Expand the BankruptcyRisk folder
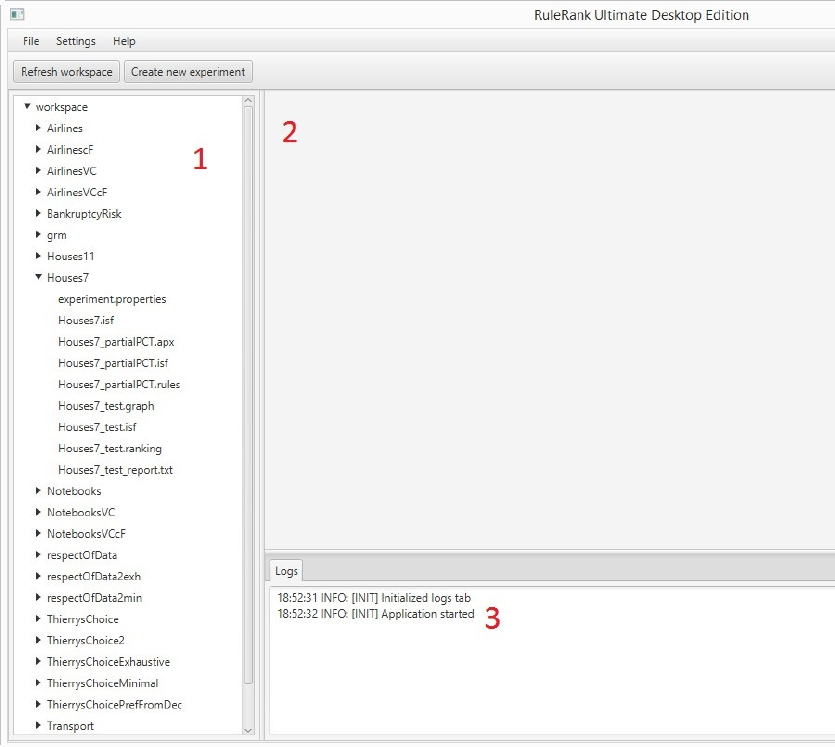Viewport: 835px width, 747px height. coord(38,213)
